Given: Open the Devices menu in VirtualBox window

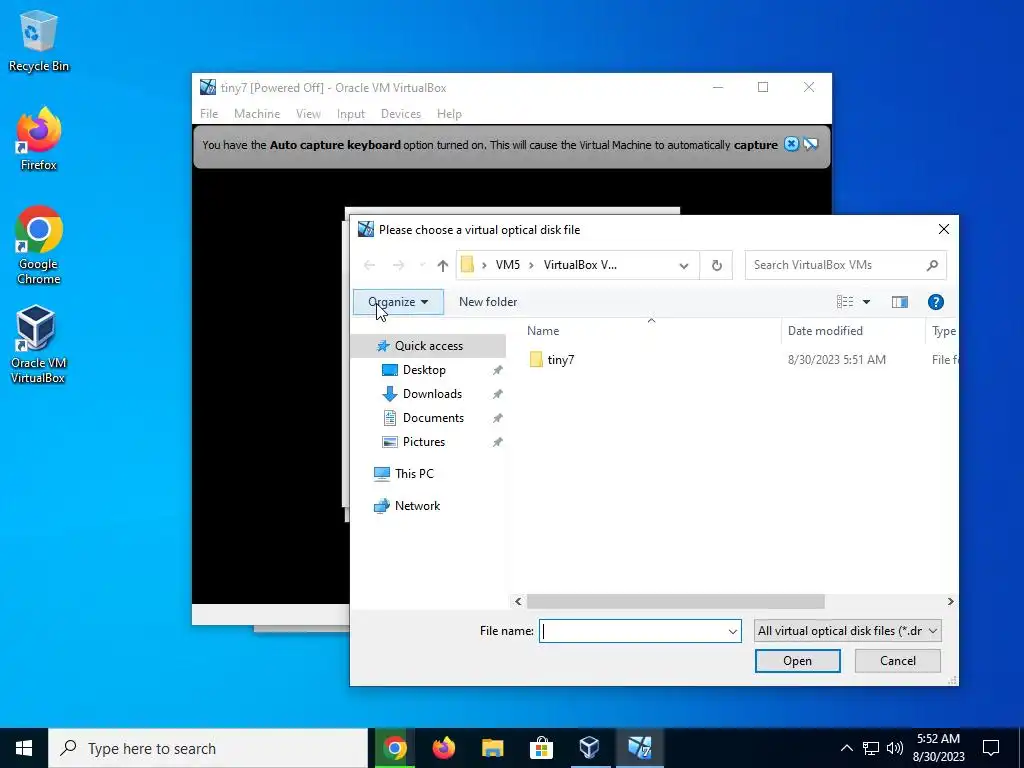Looking at the screenshot, I should click(401, 114).
